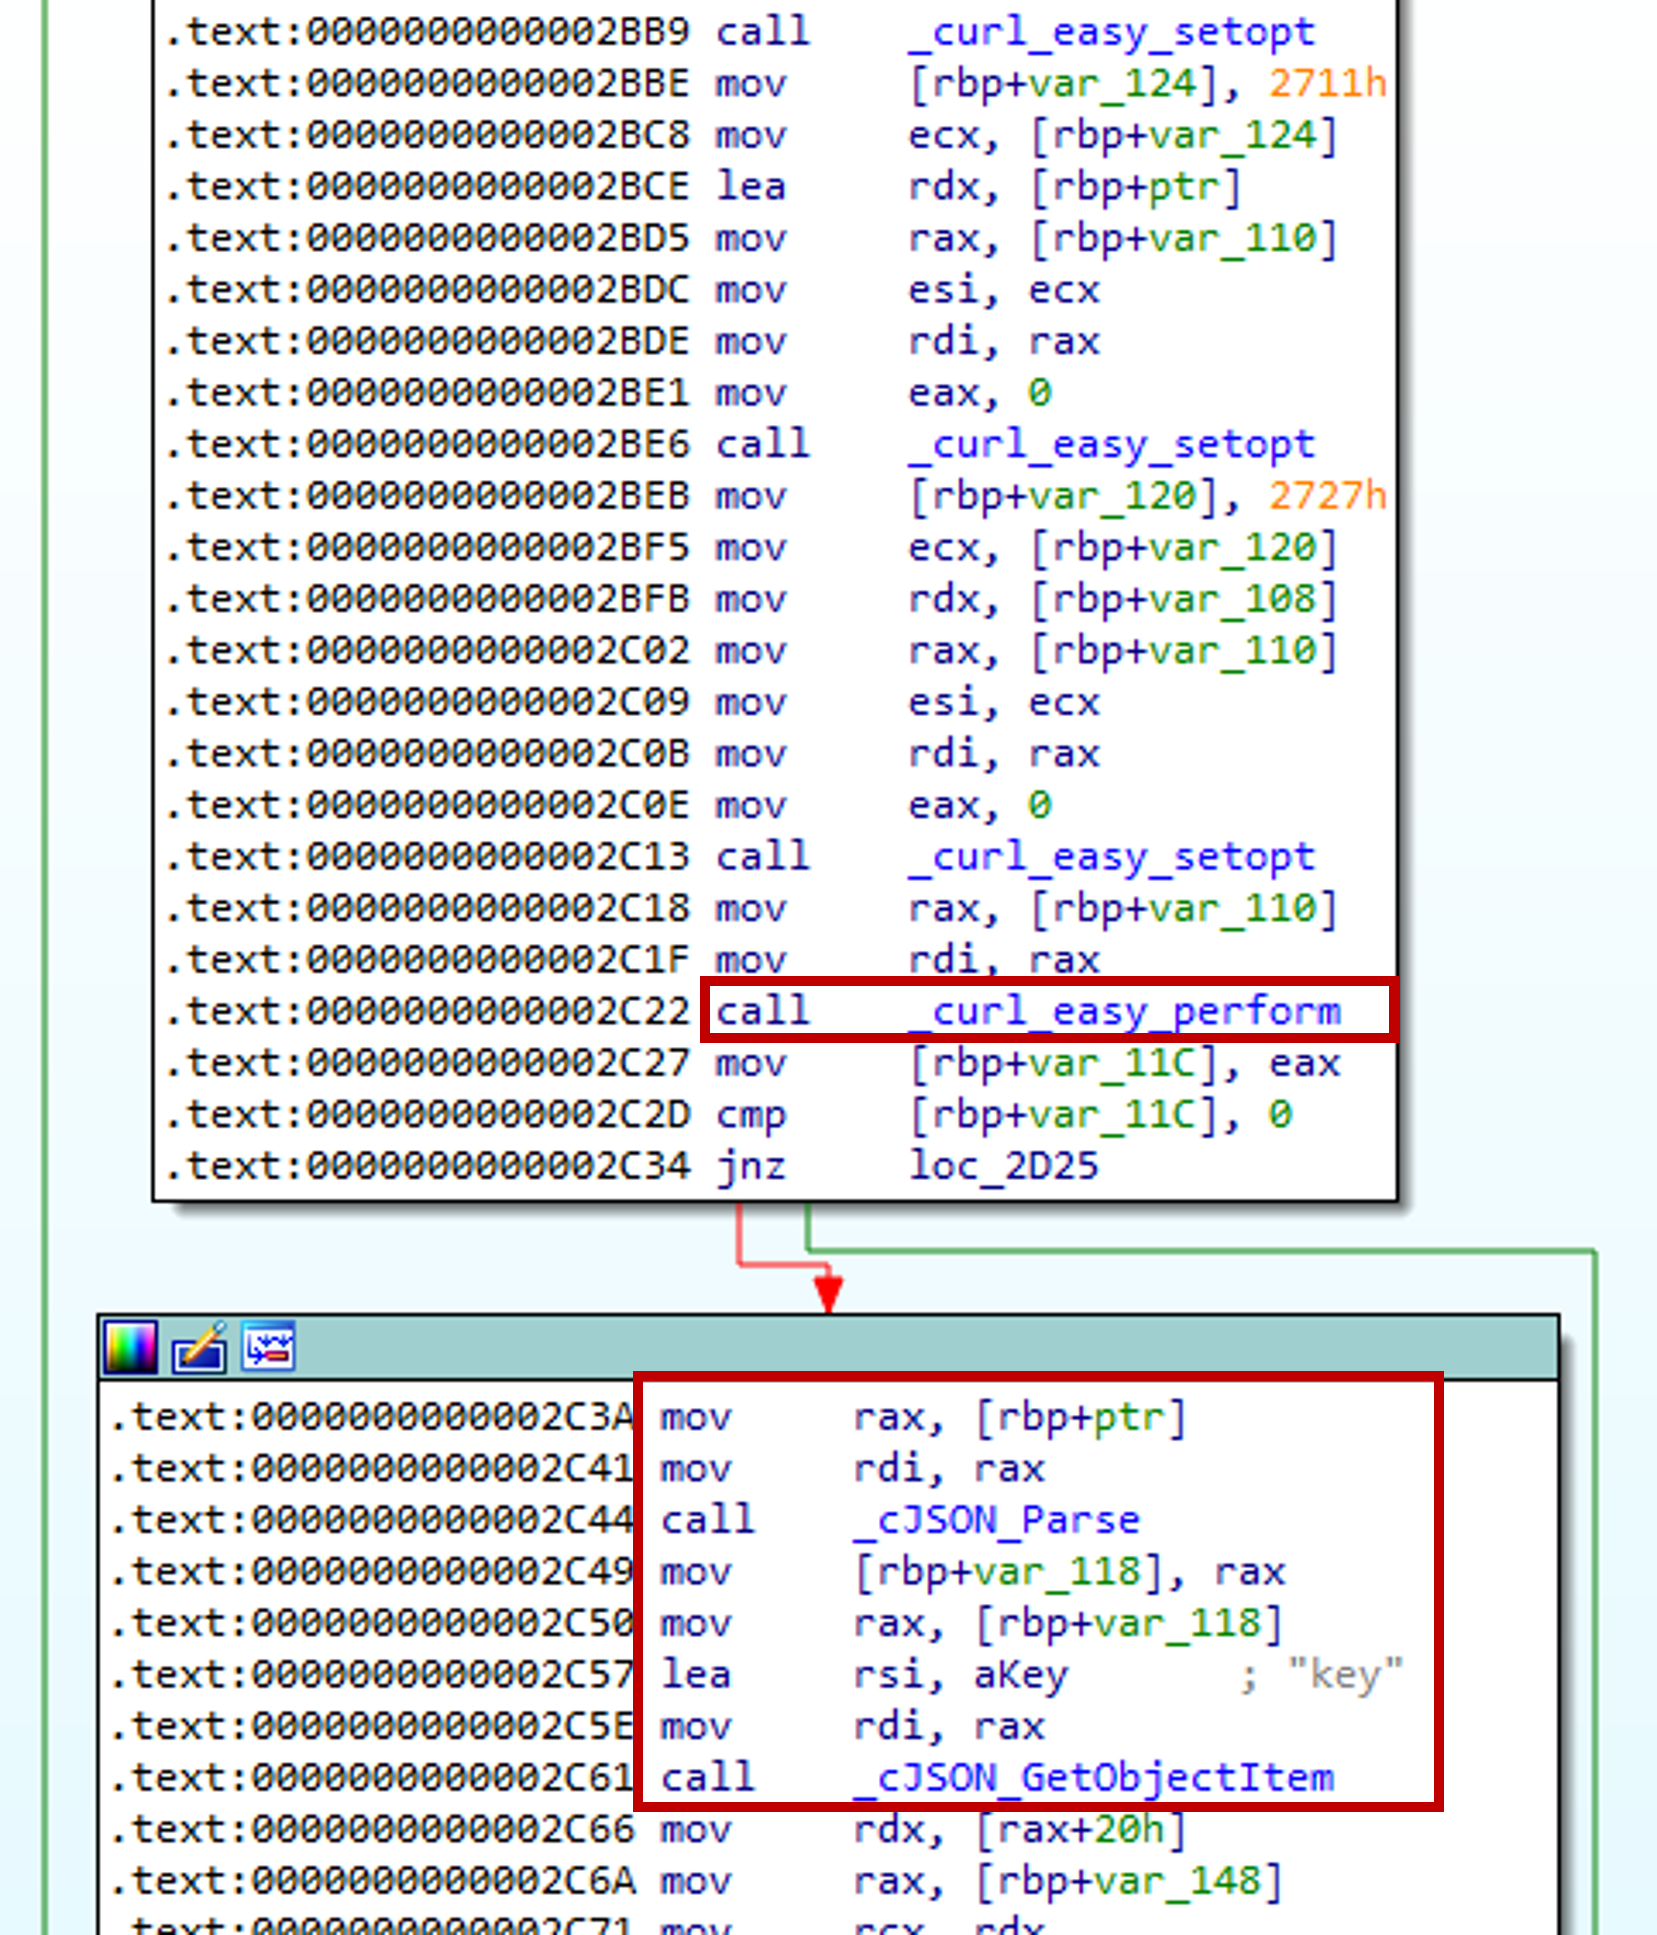Select the 2727h constant value
Image resolution: width=1657 pixels, height=1935 pixels.
point(1327,496)
